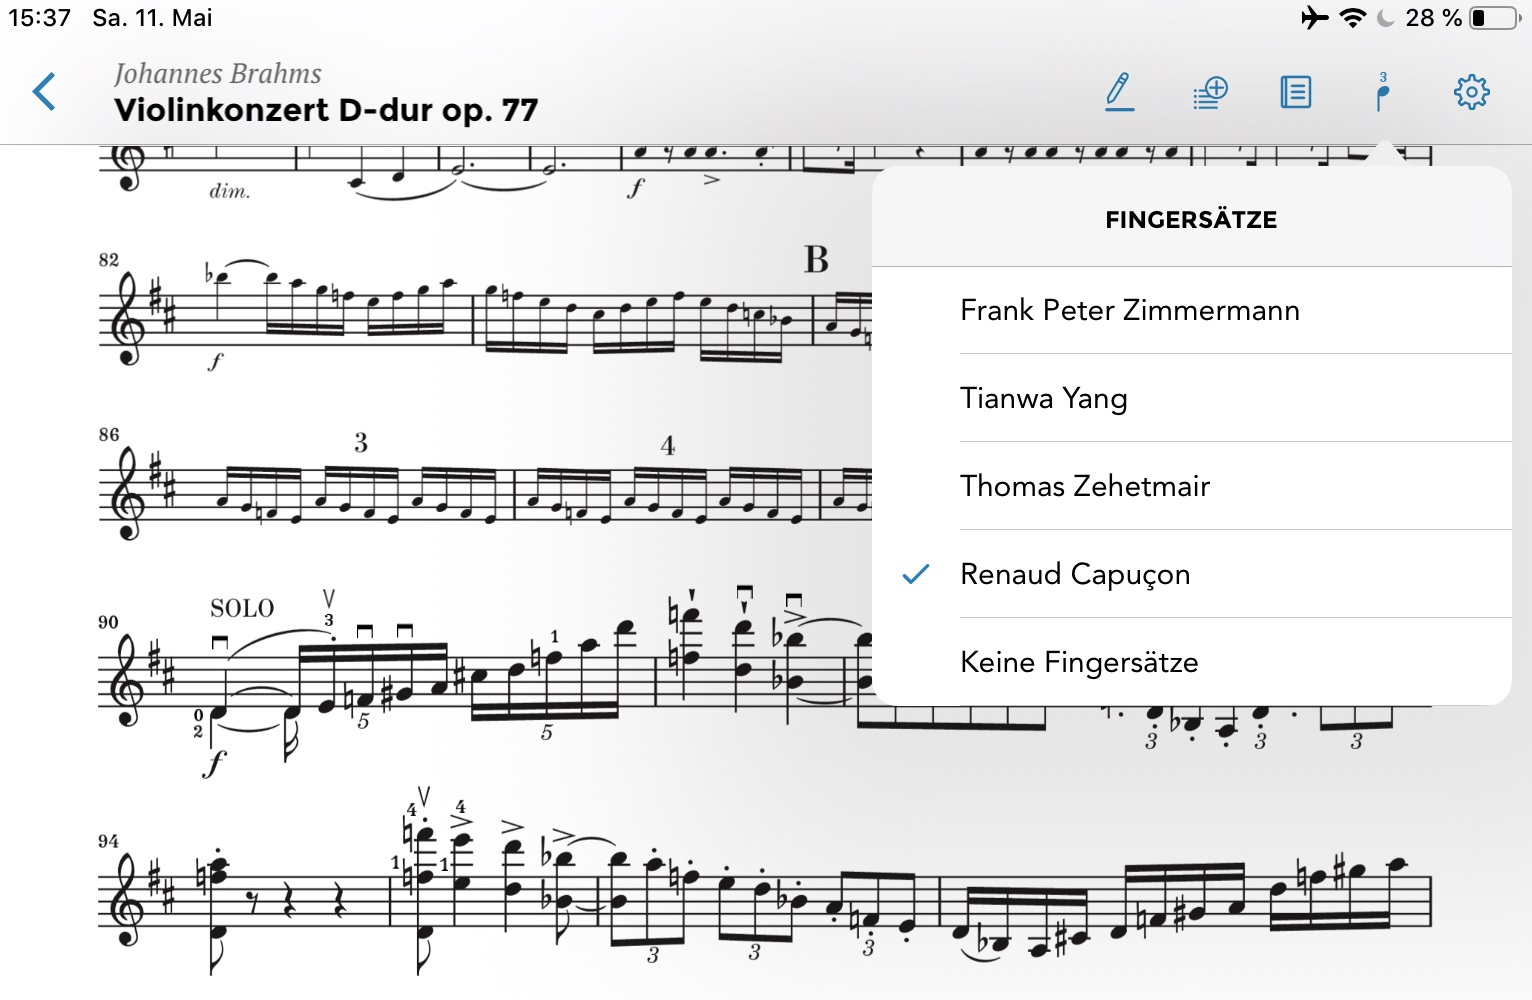This screenshot has width=1532, height=1000.
Task: Open the add-to-list icon with the plus sign
Action: (1210, 92)
